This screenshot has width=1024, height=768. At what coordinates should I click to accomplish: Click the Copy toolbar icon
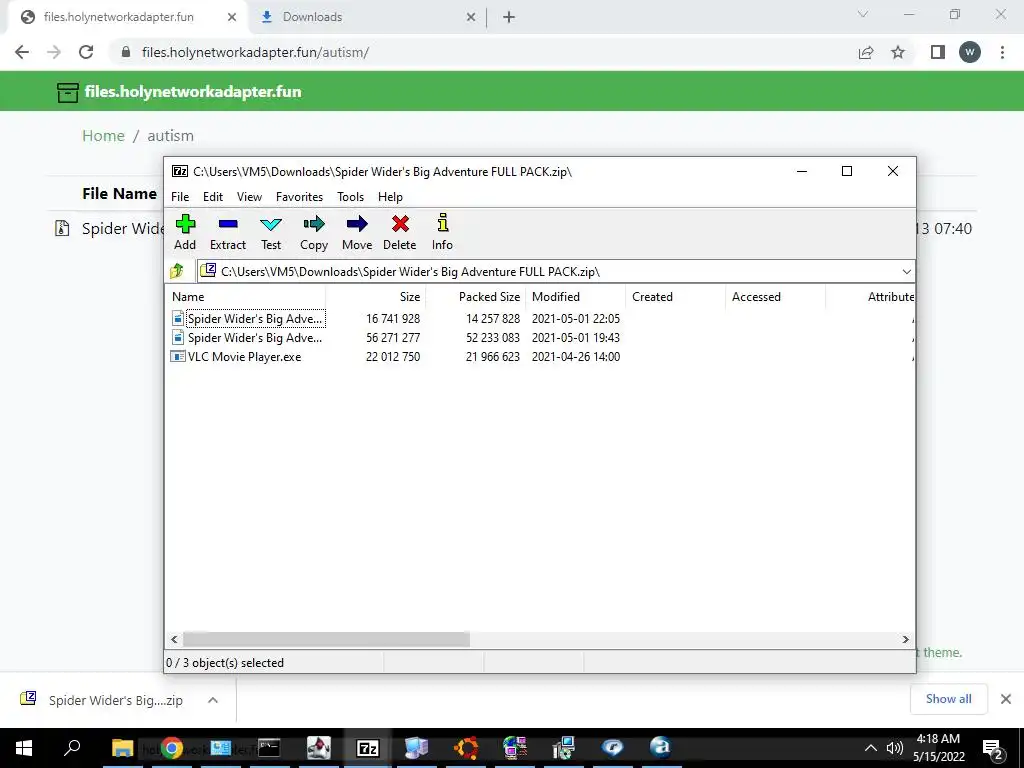tap(314, 232)
